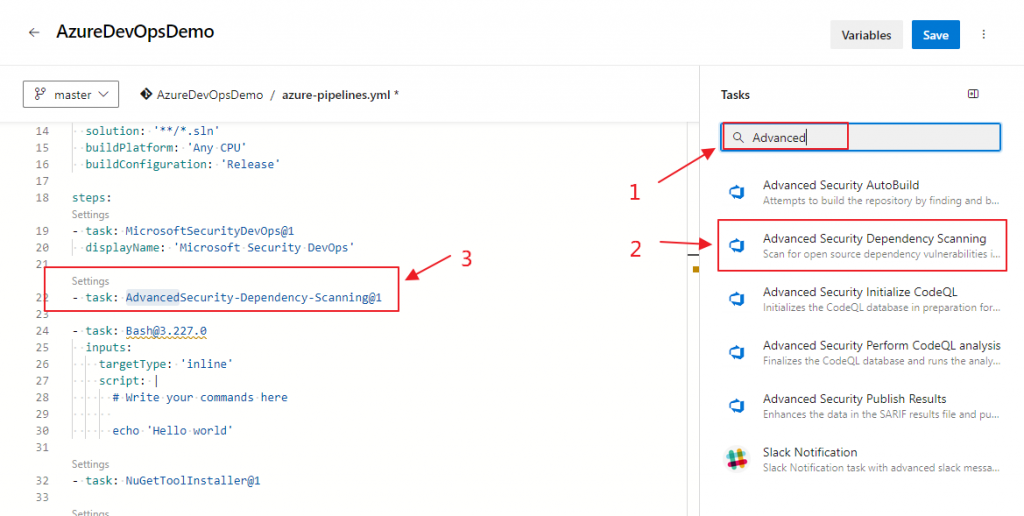The height and width of the screenshot is (516, 1024).
Task: Click the Advanced Security AutoBuild task icon
Action: (737, 192)
